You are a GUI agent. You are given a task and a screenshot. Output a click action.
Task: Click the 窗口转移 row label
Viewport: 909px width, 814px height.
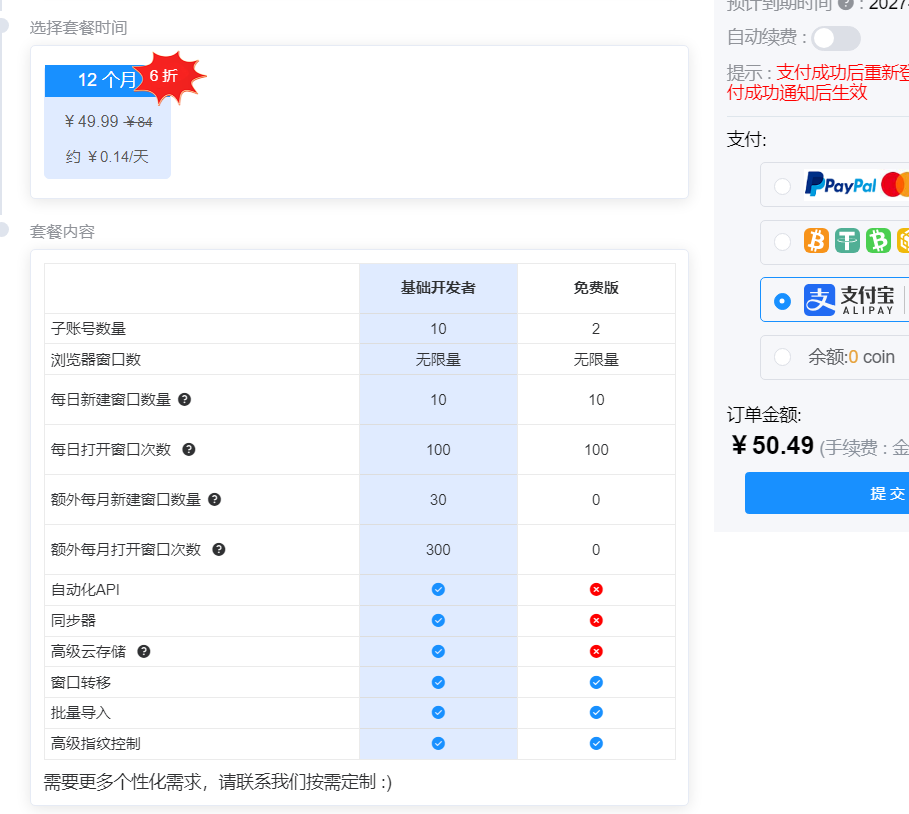[81, 682]
